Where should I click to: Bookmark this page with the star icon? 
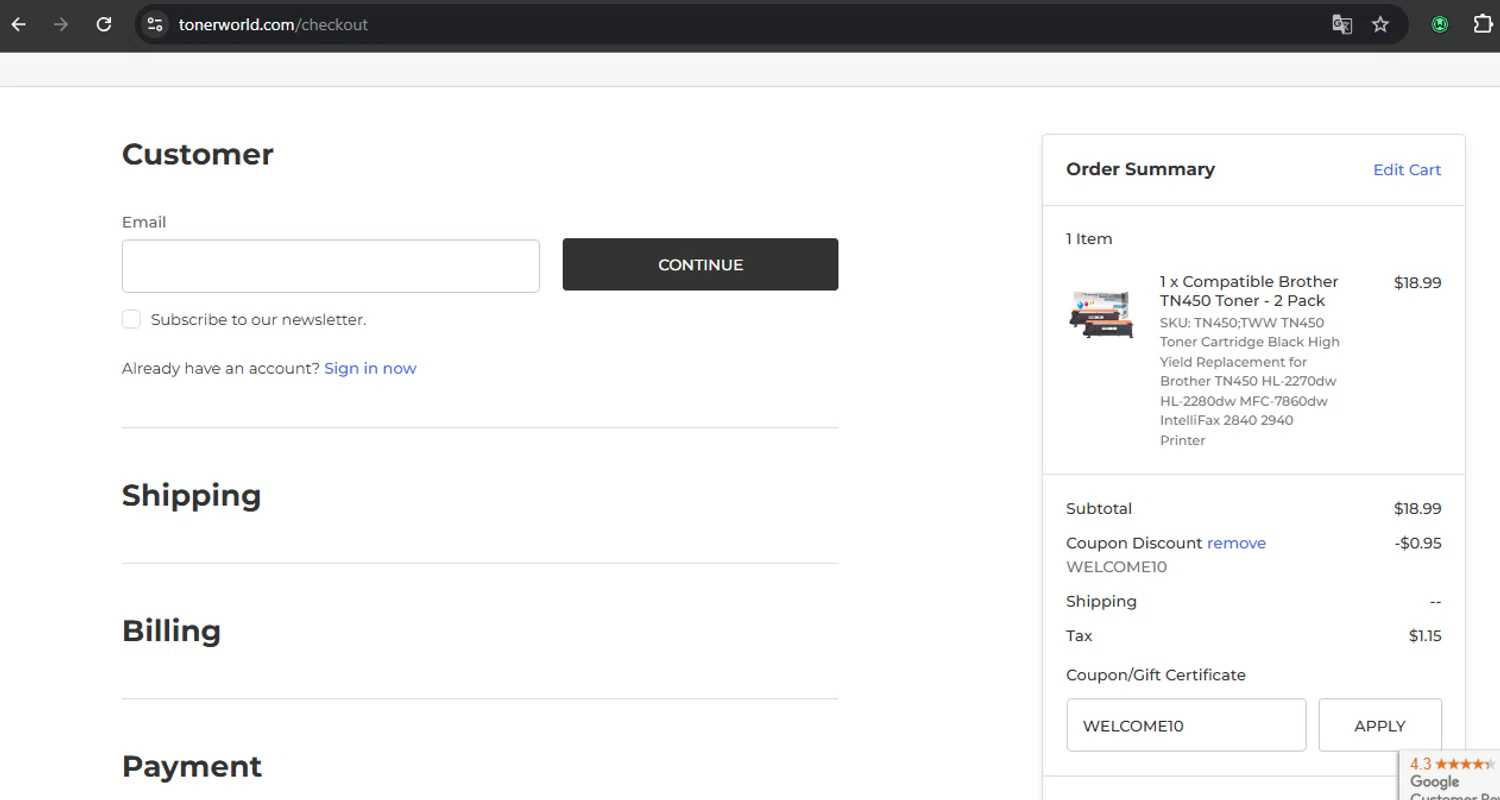1381,24
